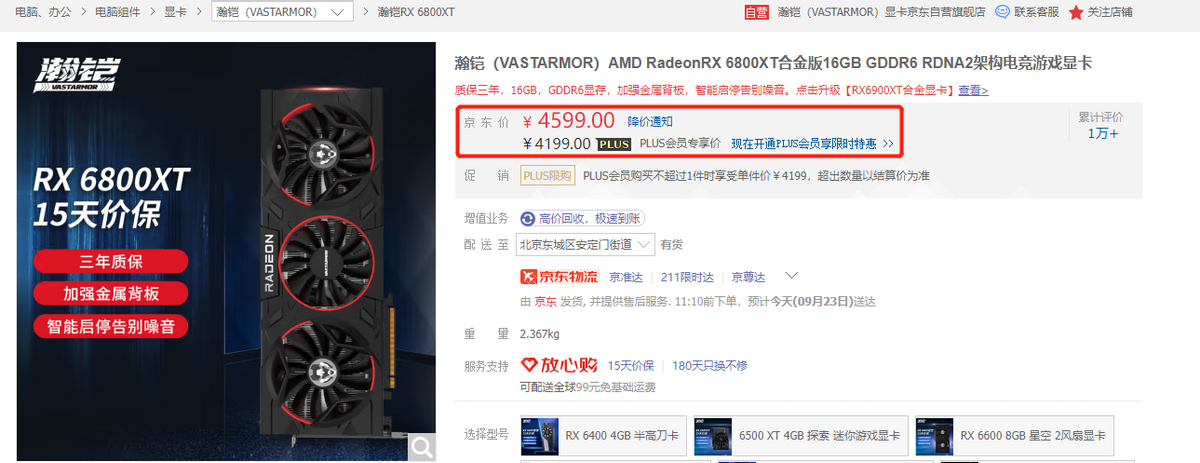The width and height of the screenshot is (1200, 463).
Task: Click the 查看> link in the red promo text
Action: click(x=973, y=90)
